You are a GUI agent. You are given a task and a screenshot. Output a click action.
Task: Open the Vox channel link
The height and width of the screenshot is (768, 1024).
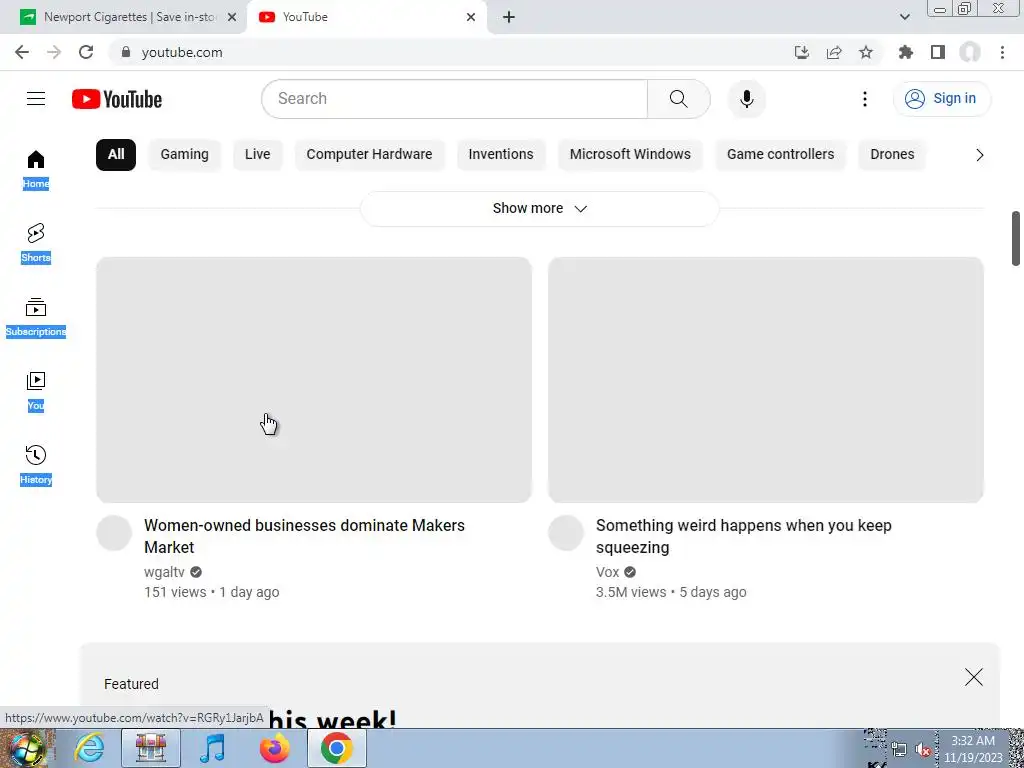[x=607, y=572]
